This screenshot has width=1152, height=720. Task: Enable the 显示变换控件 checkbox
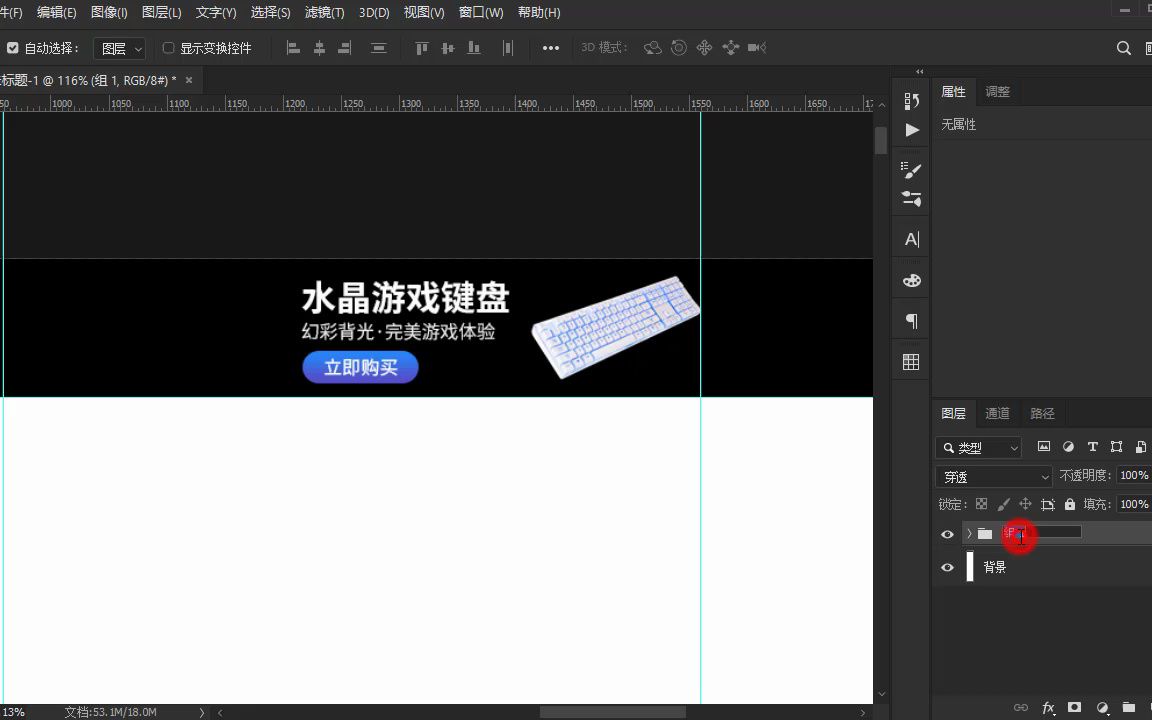point(166,47)
